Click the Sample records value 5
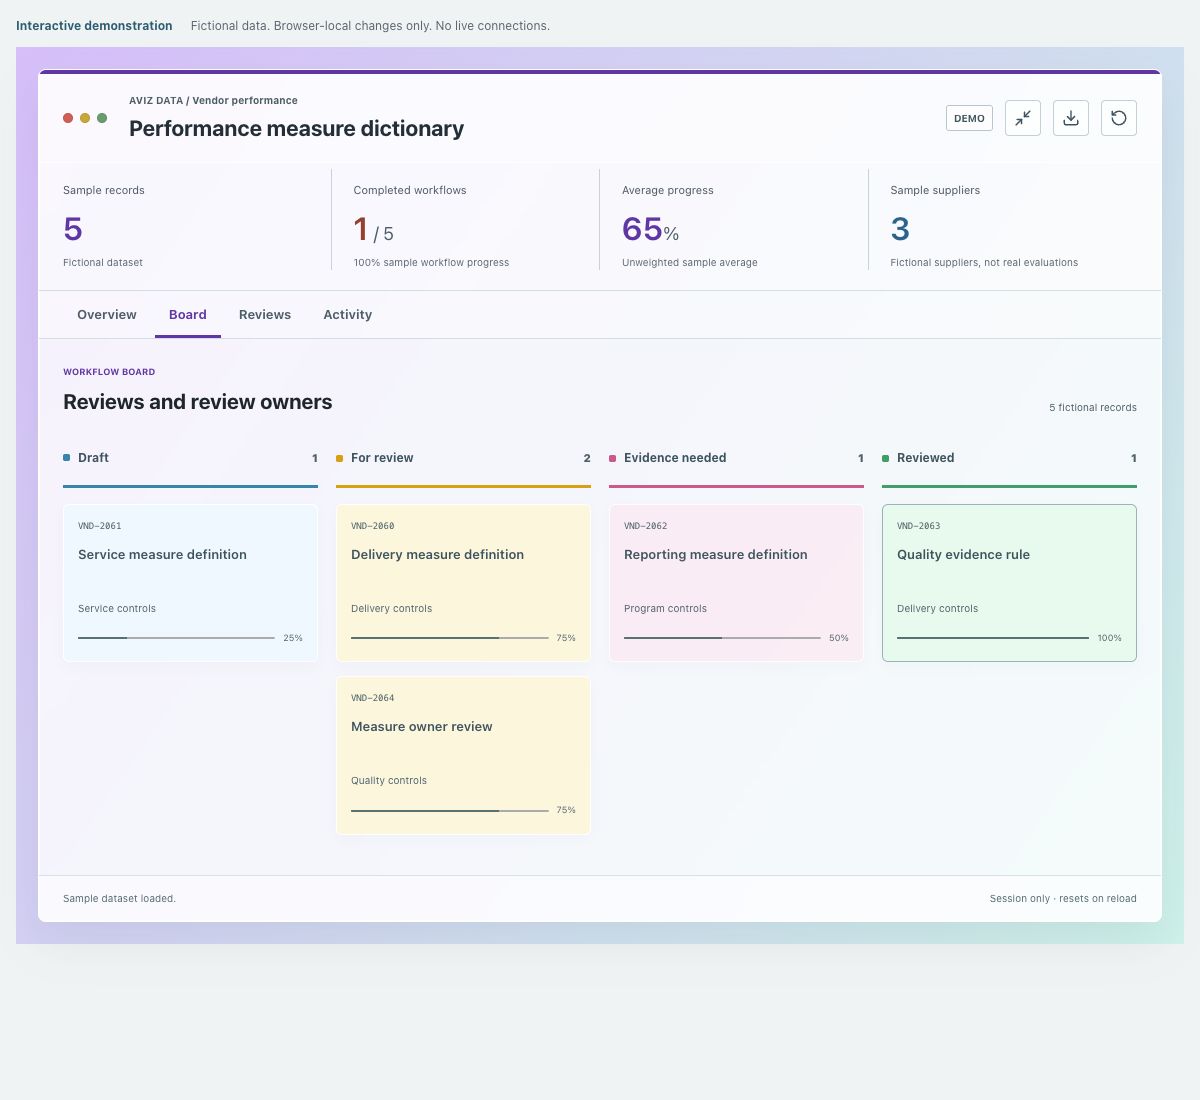 [x=73, y=229]
